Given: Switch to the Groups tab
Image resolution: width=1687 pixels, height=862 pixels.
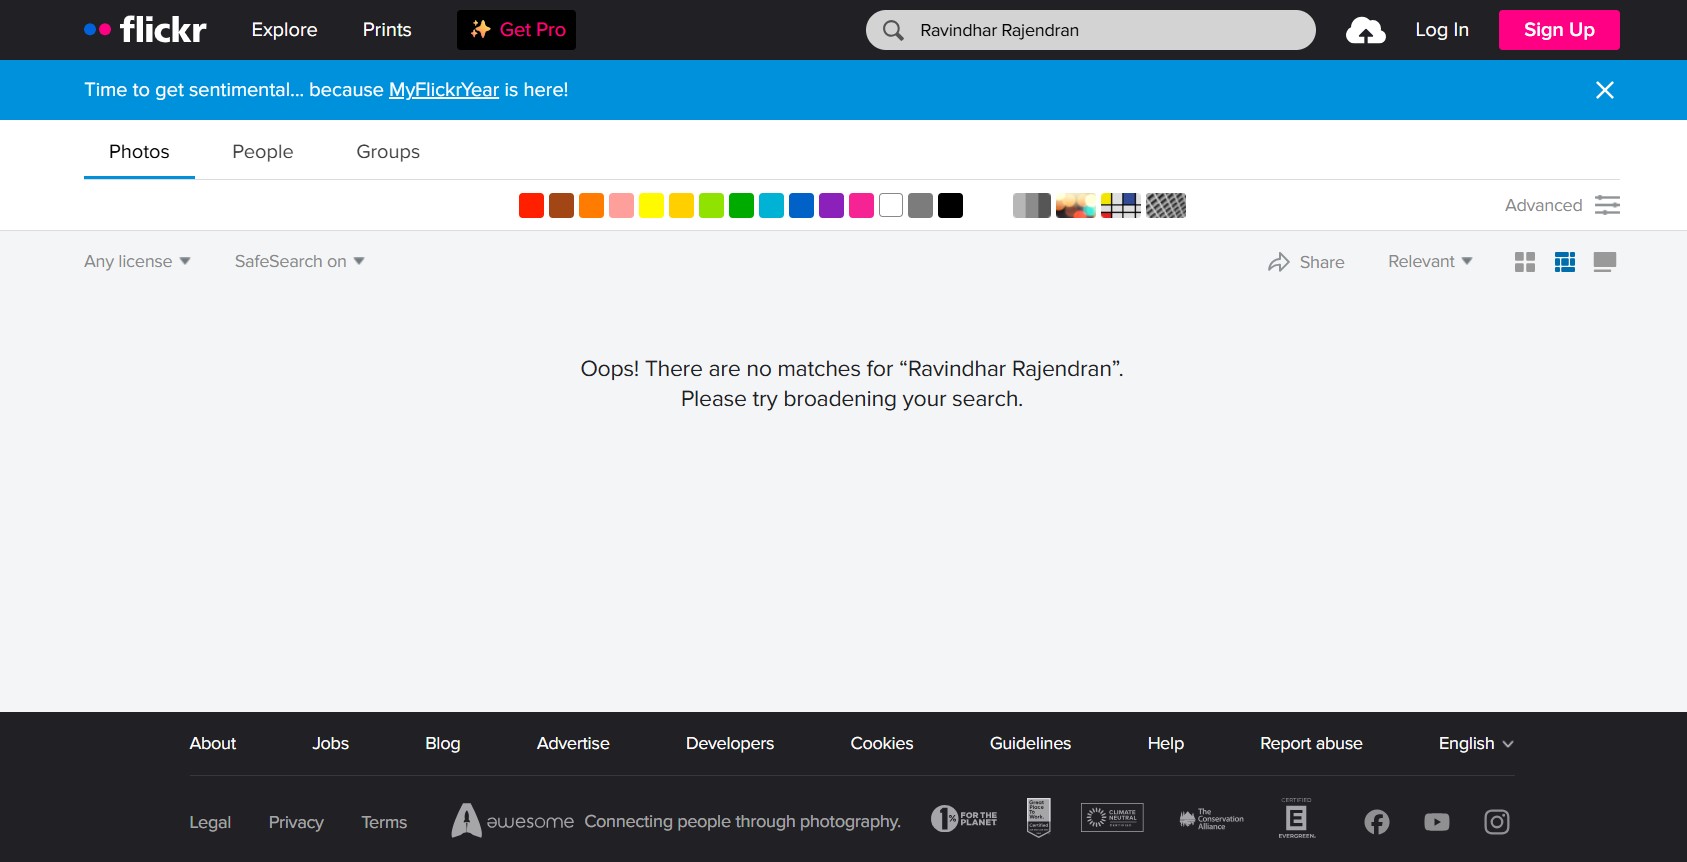Looking at the screenshot, I should tap(388, 152).
